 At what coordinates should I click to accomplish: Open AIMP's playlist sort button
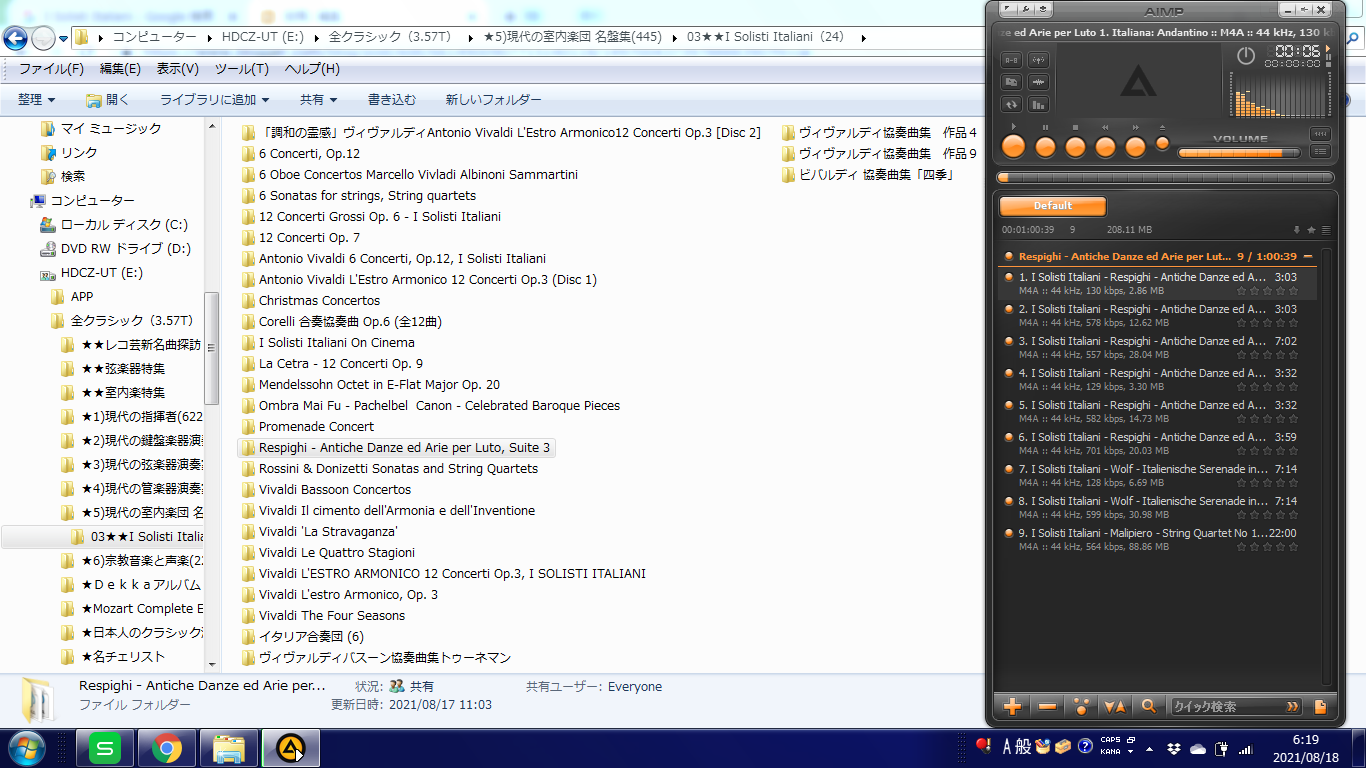click(x=1115, y=706)
